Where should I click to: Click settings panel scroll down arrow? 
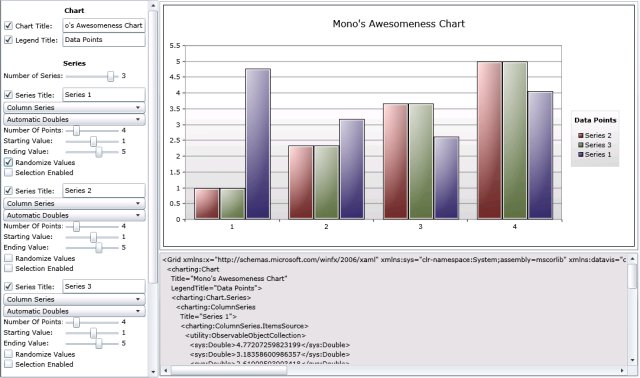coord(153,372)
